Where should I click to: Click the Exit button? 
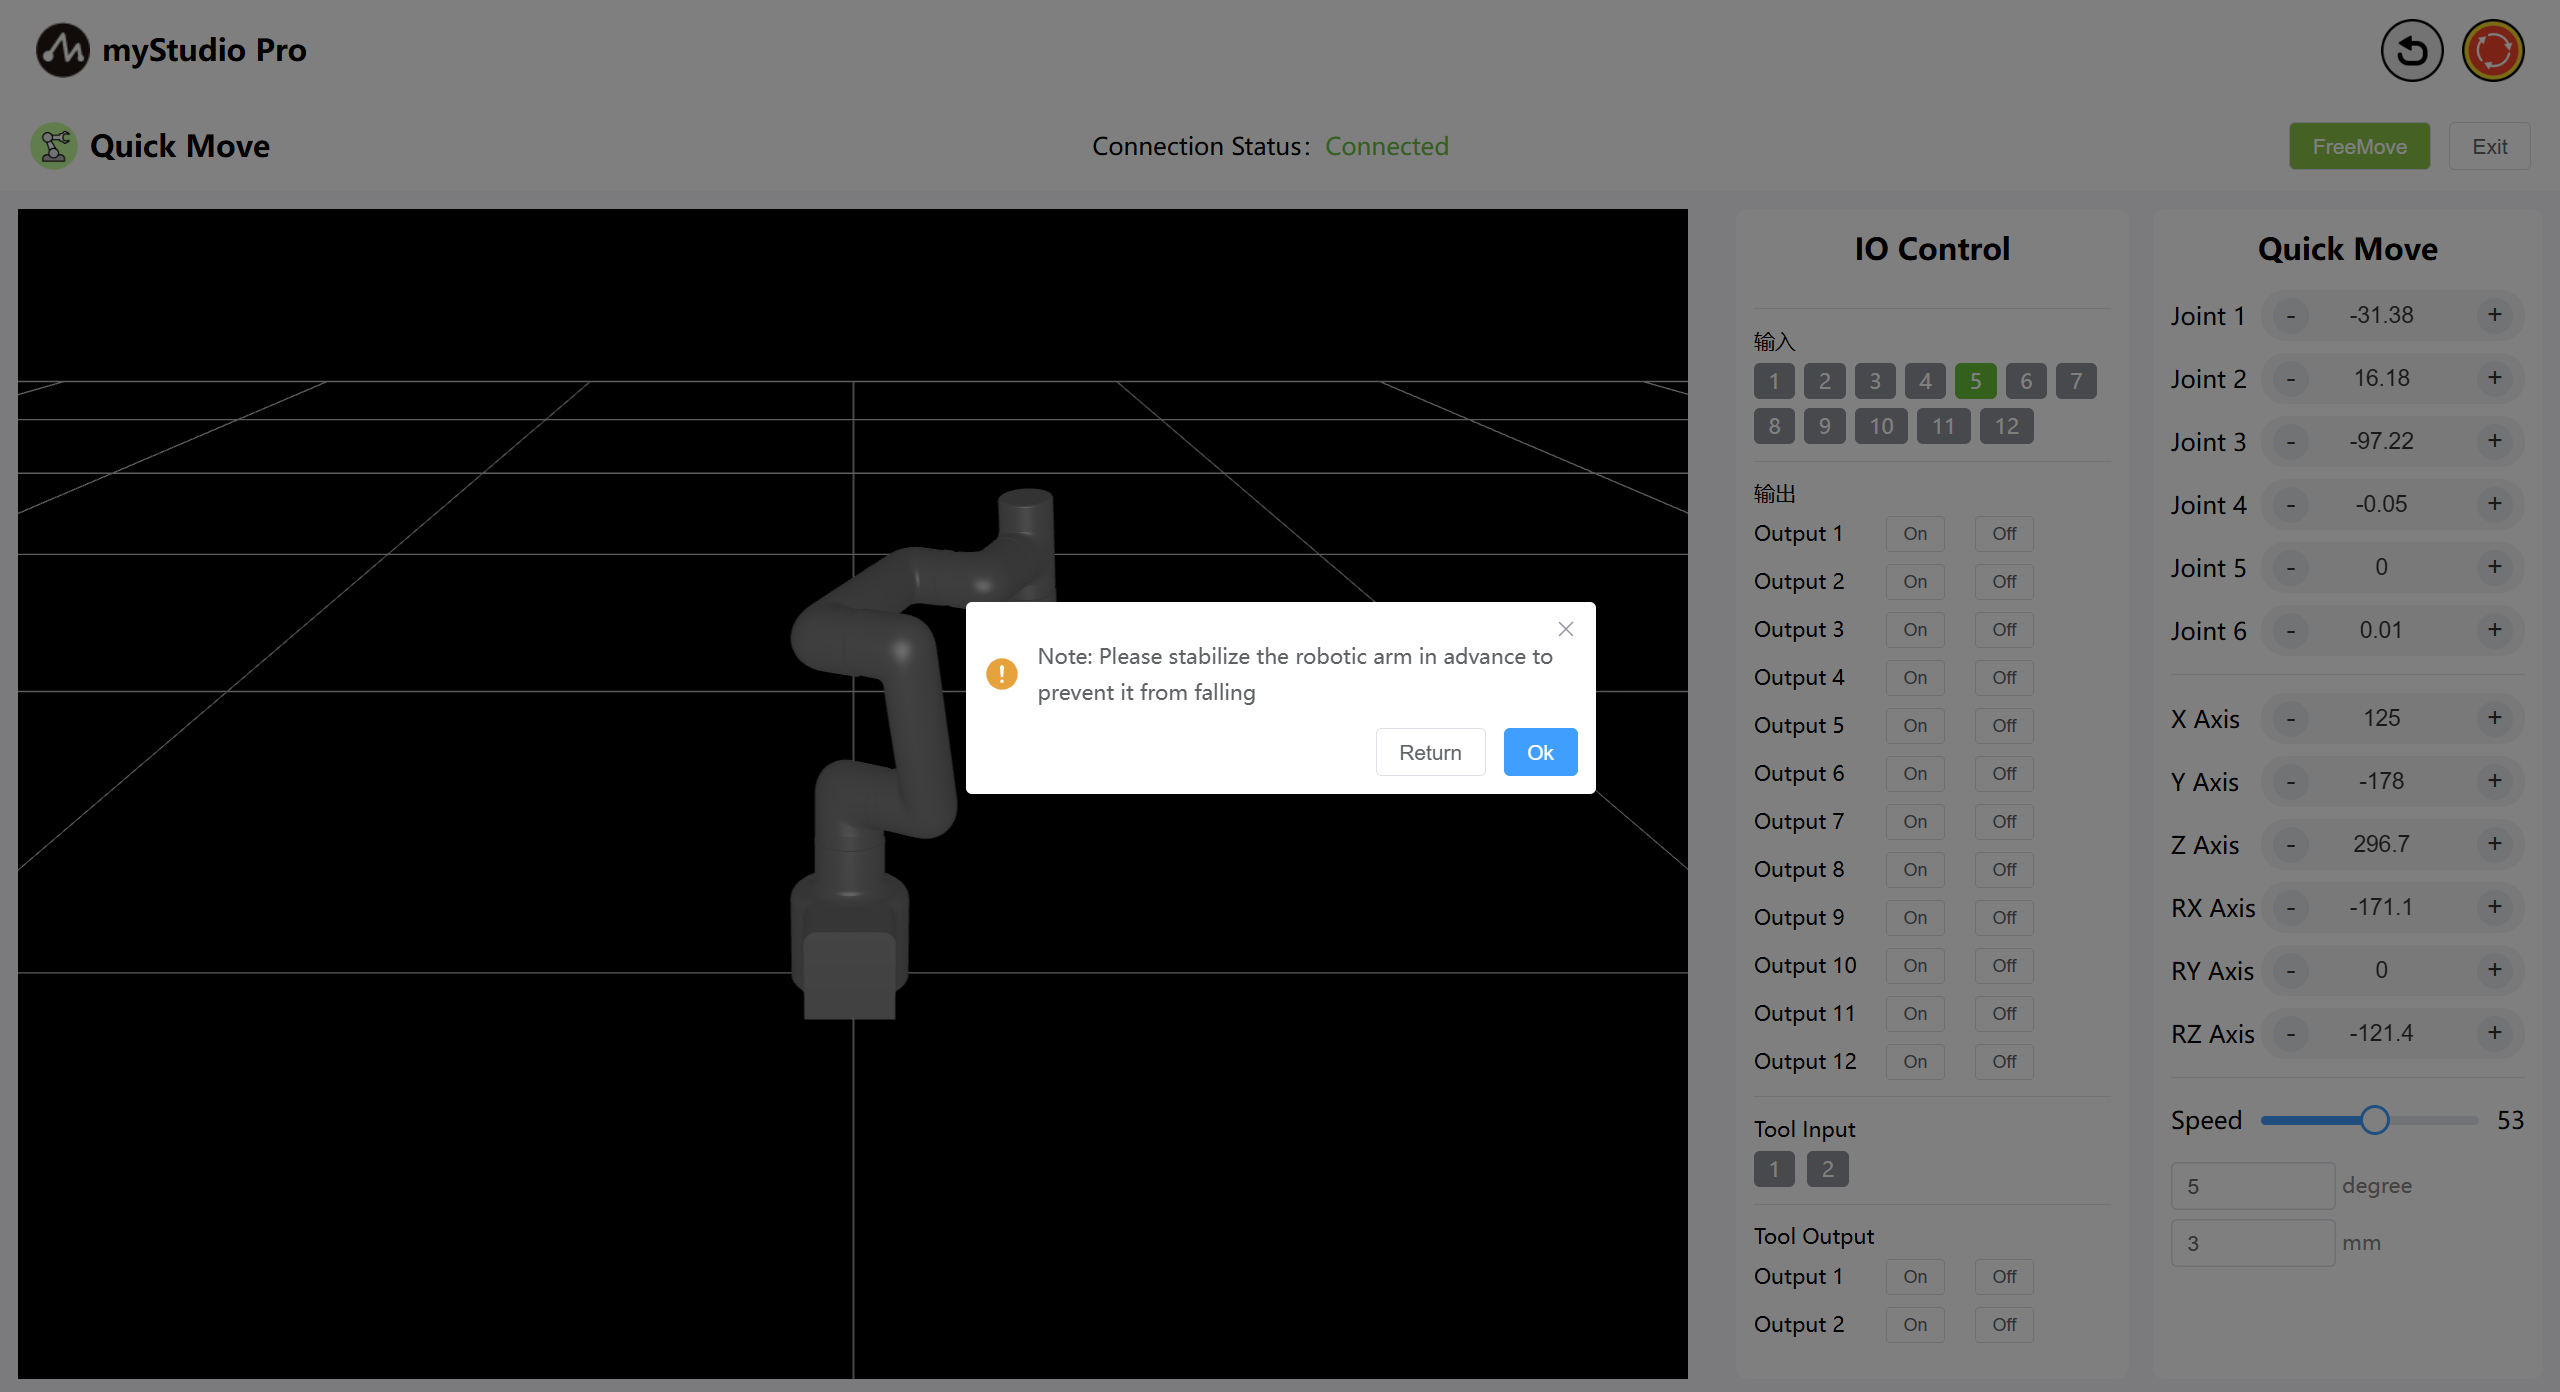click(2489, 146)
